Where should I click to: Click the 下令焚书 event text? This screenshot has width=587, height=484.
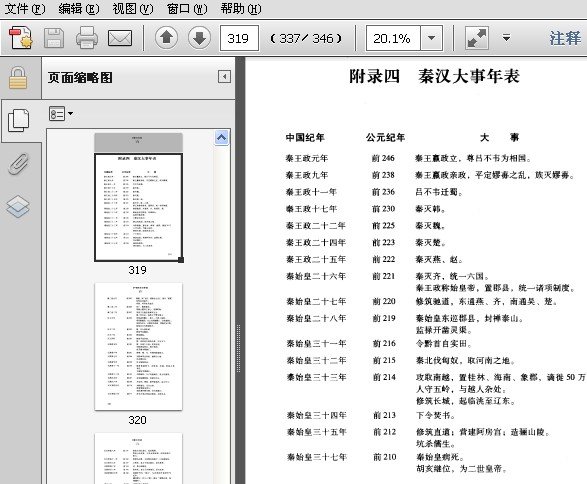point(436,415)
